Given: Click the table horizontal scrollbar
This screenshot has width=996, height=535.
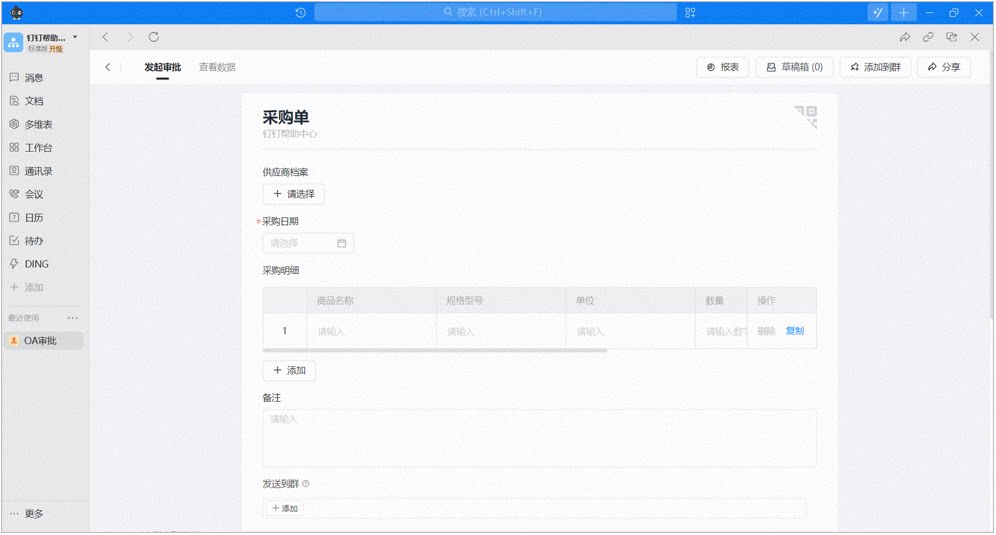Looking at the screenshot, I should click(x=435, y=350).
